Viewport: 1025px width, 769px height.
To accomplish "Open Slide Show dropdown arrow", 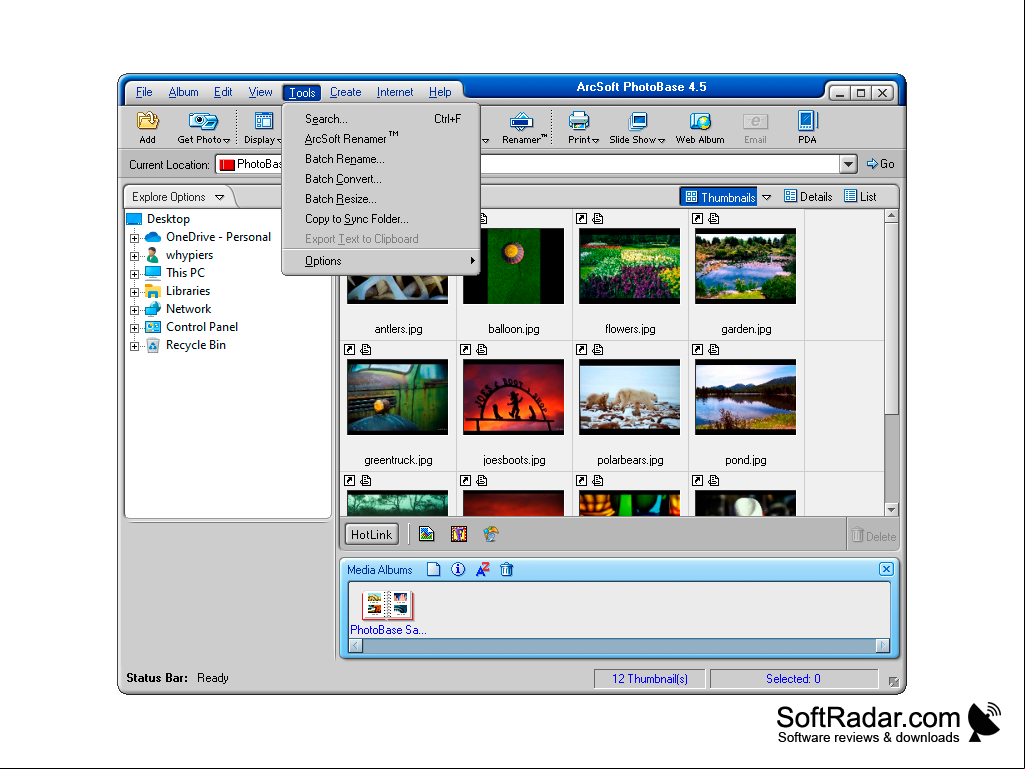I will click(662, 141).
